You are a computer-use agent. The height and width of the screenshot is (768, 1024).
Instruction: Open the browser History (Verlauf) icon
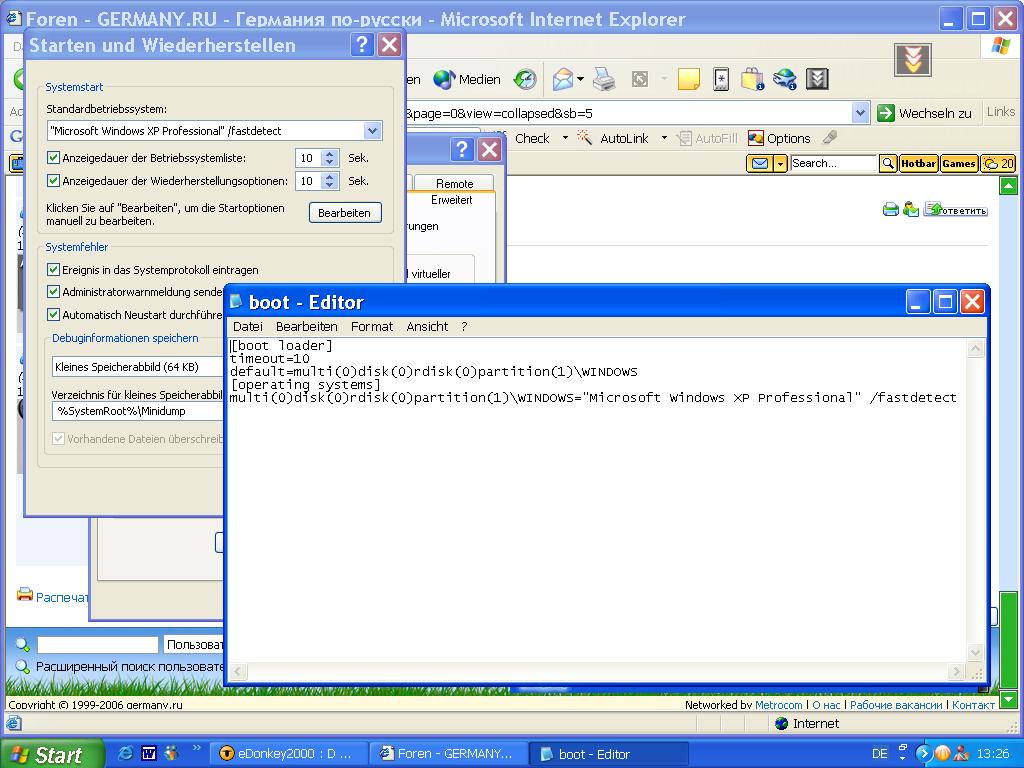(525, 80)
